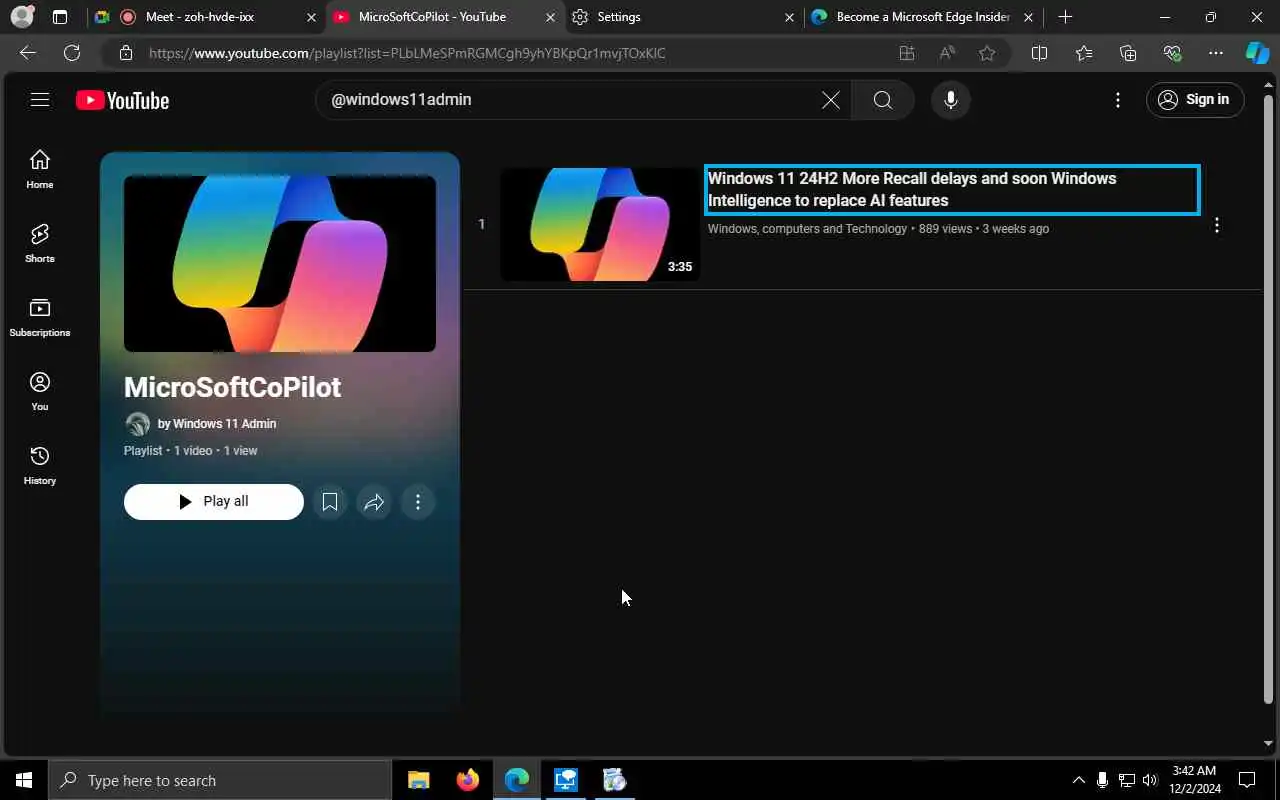Refresh the current page
1280x800 pixels.
click(72, 53)
